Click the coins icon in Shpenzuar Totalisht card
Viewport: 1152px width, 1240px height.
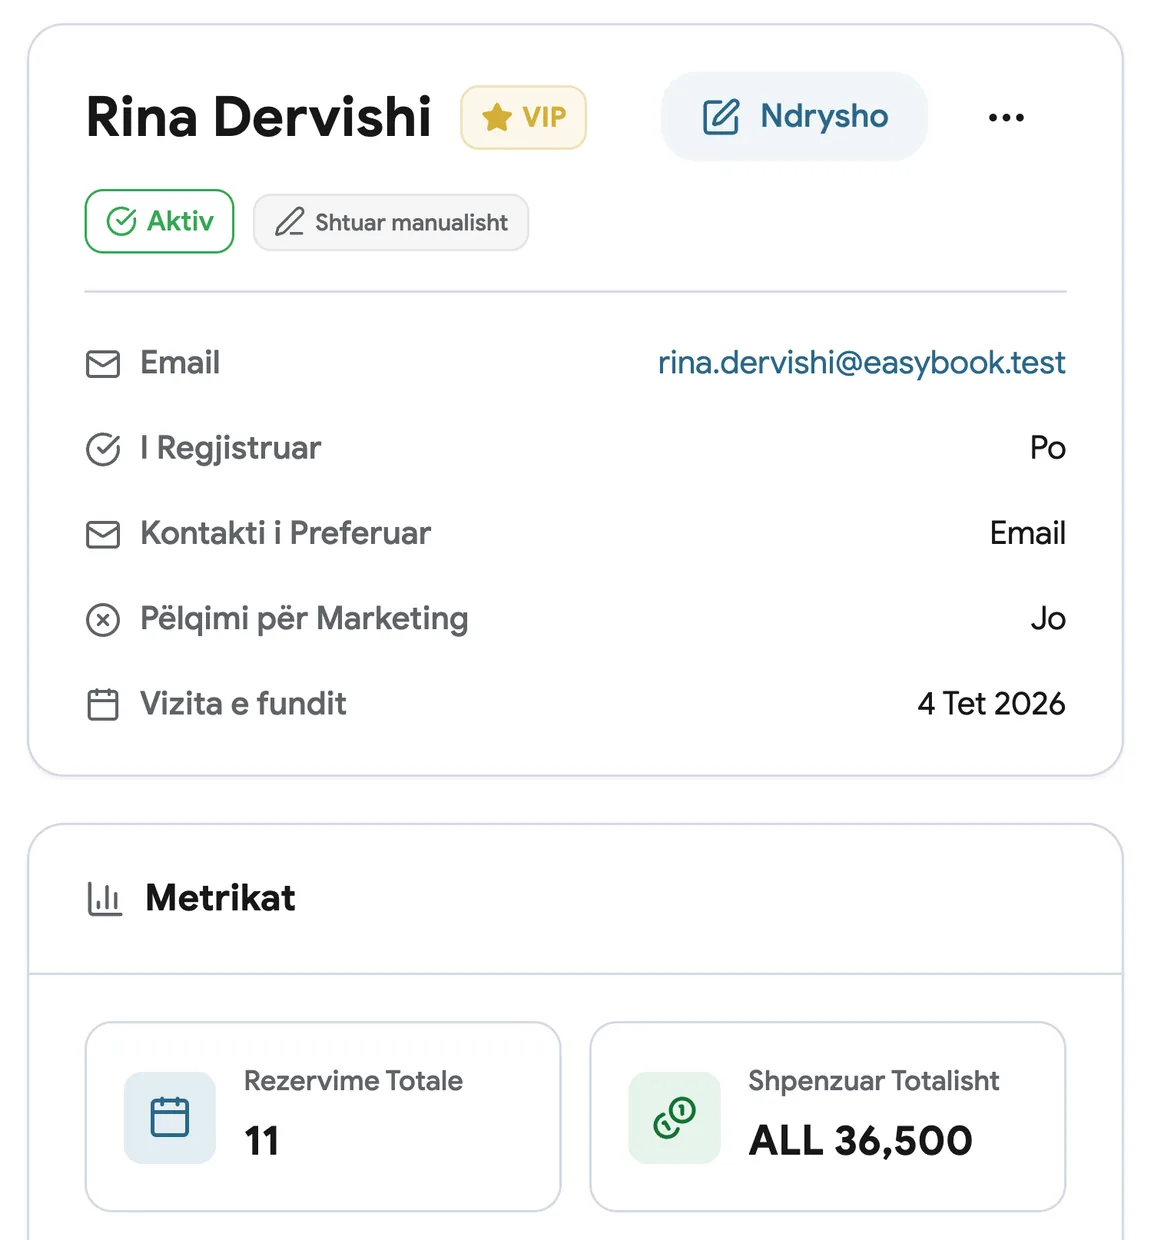coord(675,1117)
